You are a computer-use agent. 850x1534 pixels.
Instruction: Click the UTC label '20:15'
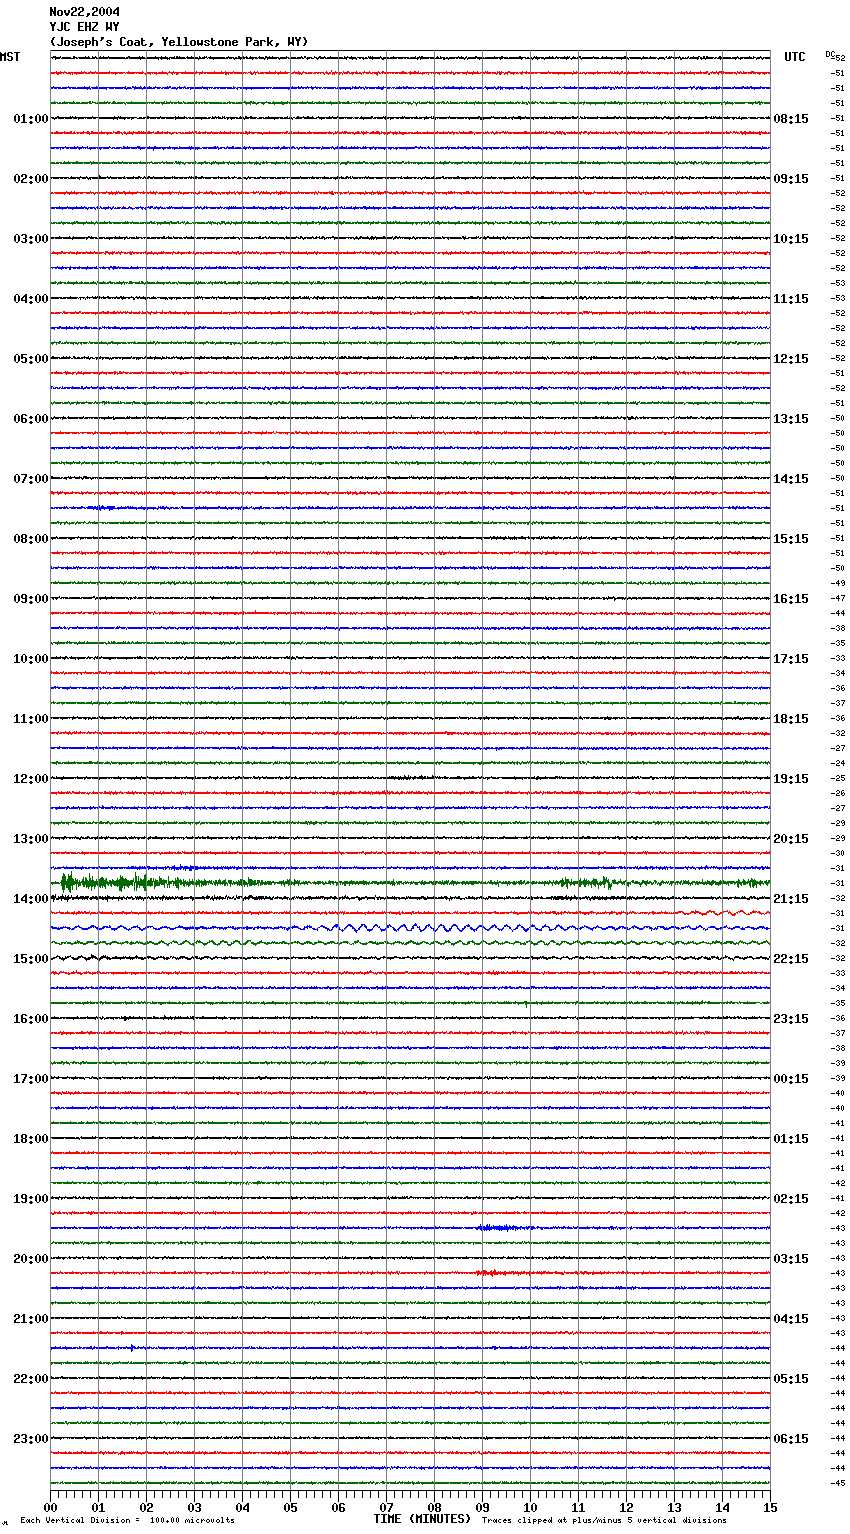tap(791, 839)
